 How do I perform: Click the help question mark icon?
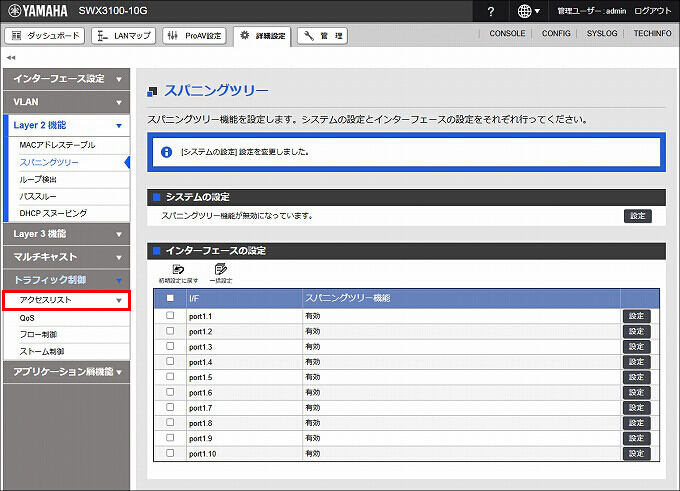pos(491,11)
